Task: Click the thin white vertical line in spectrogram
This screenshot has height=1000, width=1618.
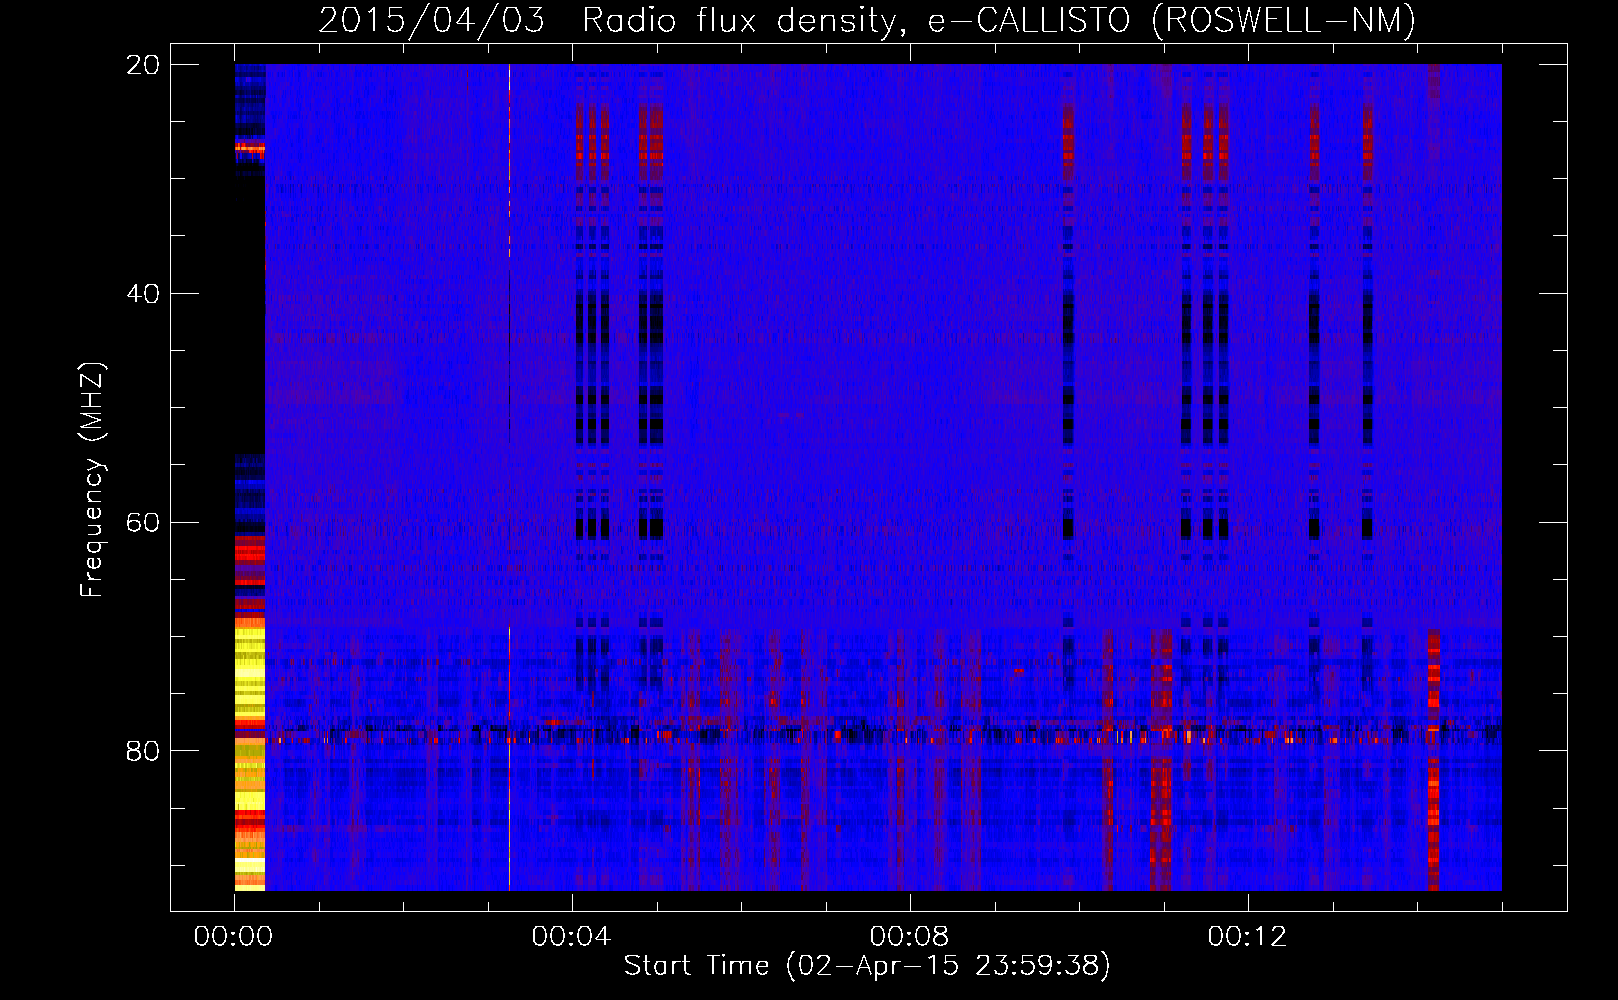Action: click(509, 477)
